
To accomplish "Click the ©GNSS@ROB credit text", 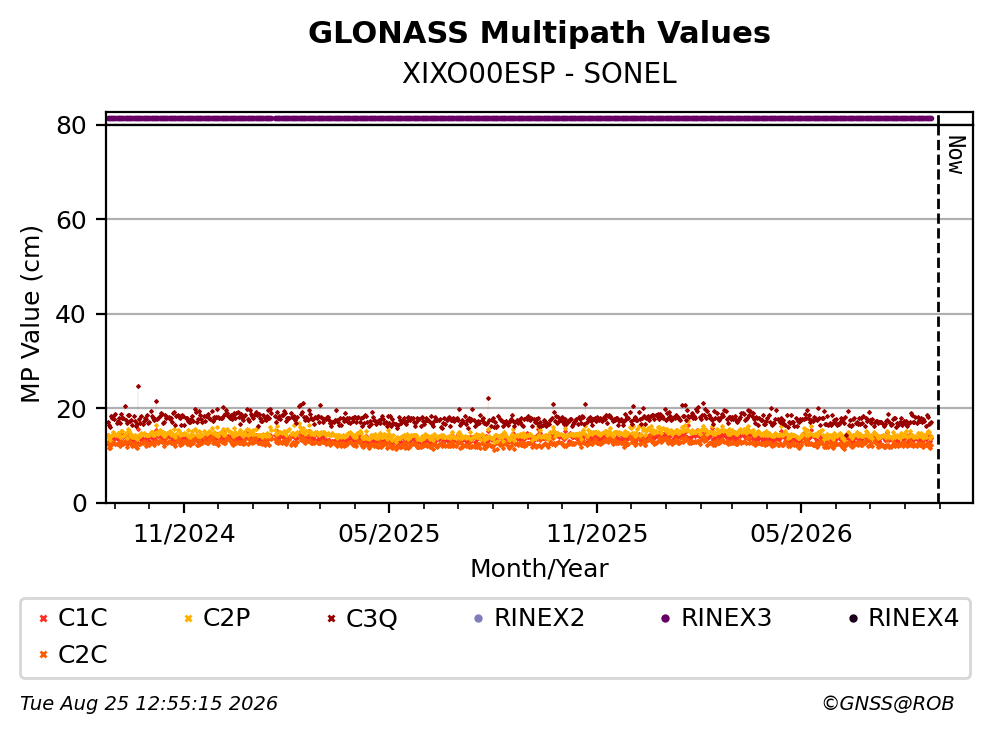I will (x=888, y=704).
